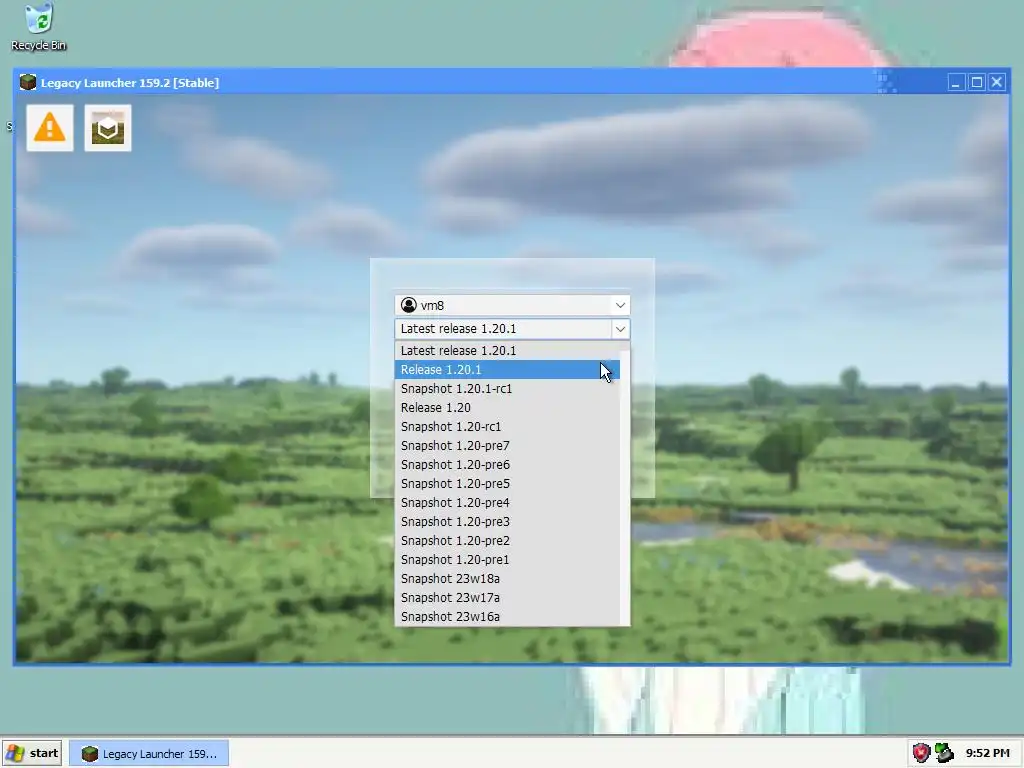Click the network computers tray icon

click(x=944, y=753)
